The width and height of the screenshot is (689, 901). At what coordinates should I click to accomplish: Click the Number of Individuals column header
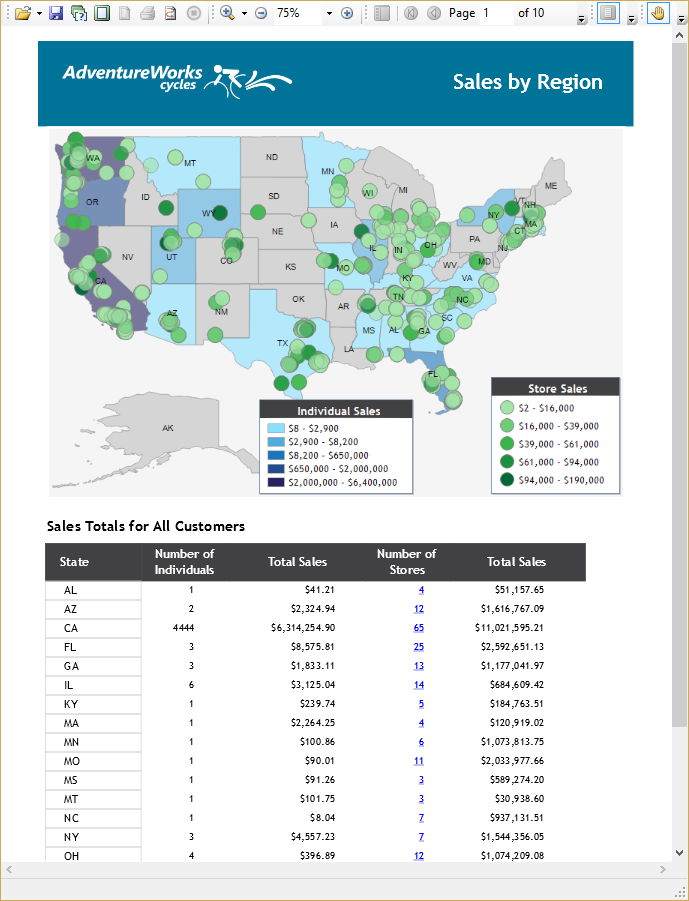184,561
